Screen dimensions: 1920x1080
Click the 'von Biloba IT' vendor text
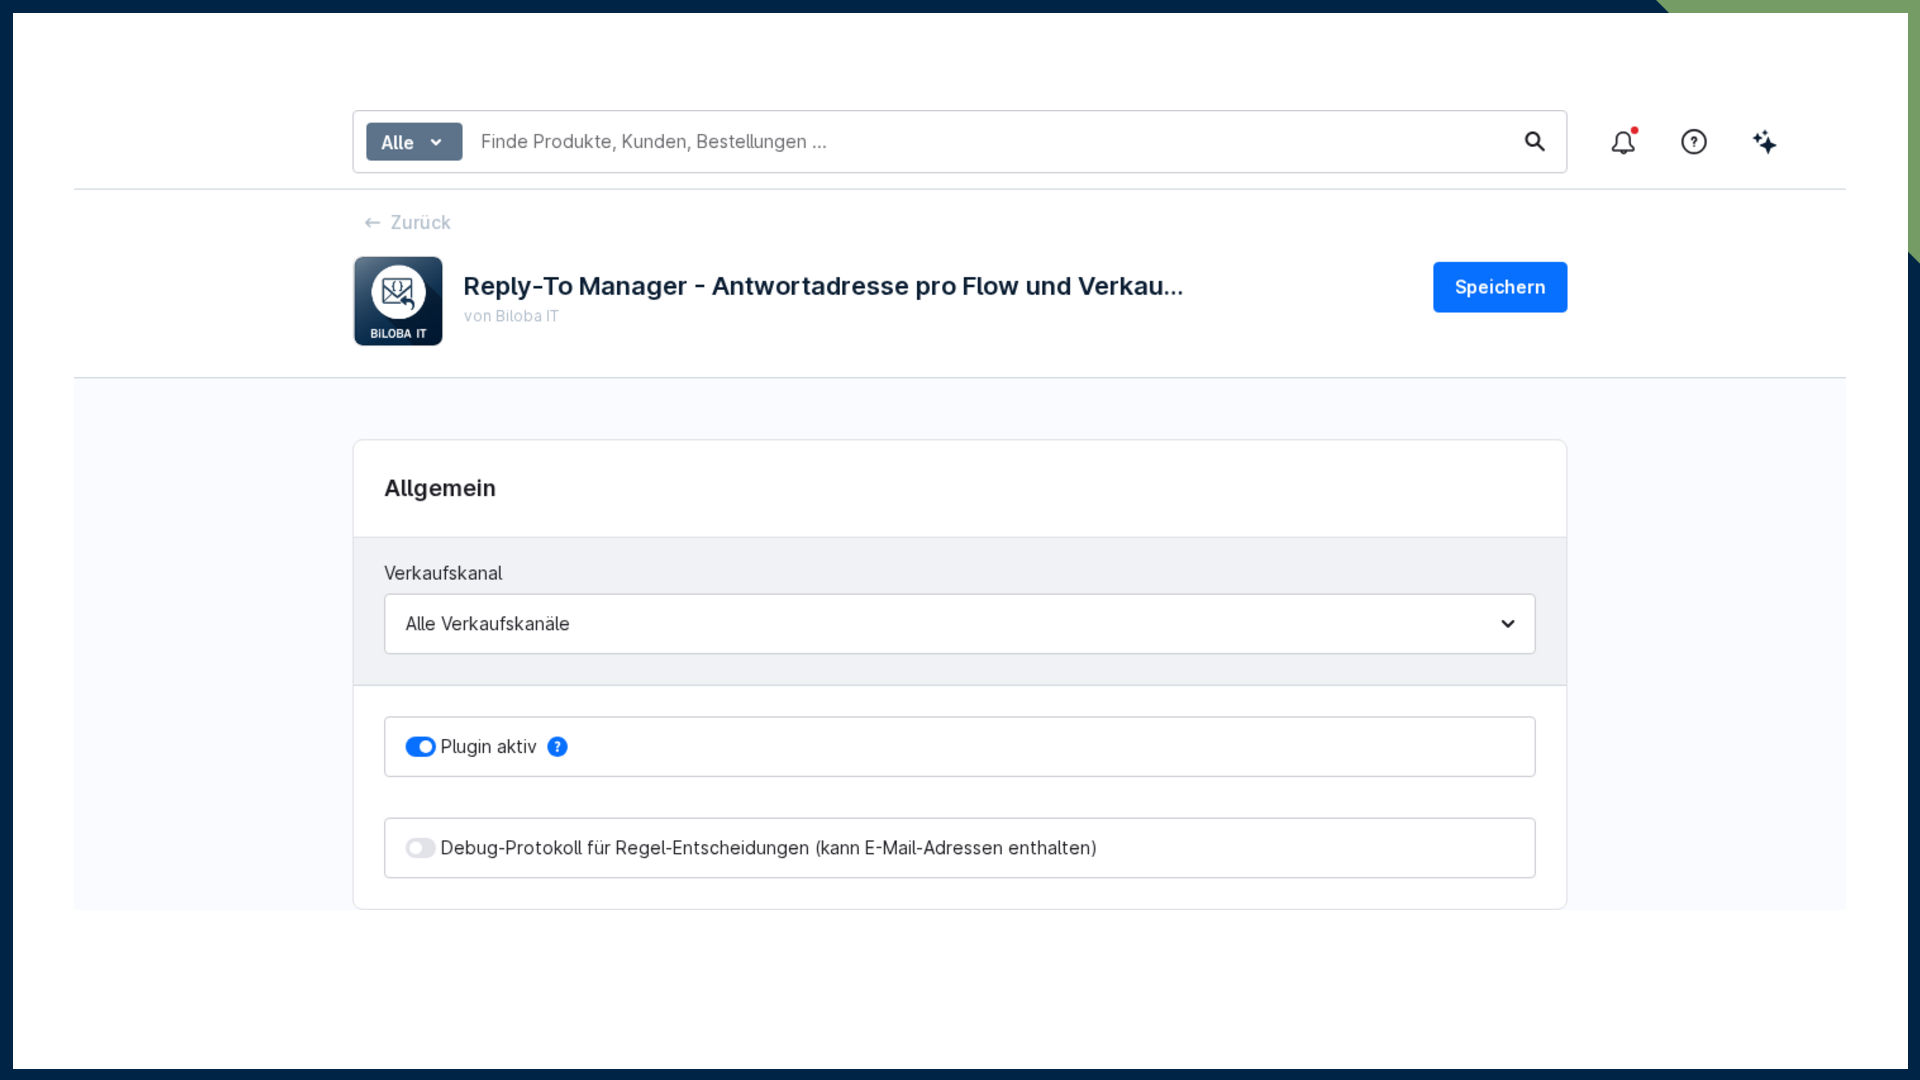511,316
